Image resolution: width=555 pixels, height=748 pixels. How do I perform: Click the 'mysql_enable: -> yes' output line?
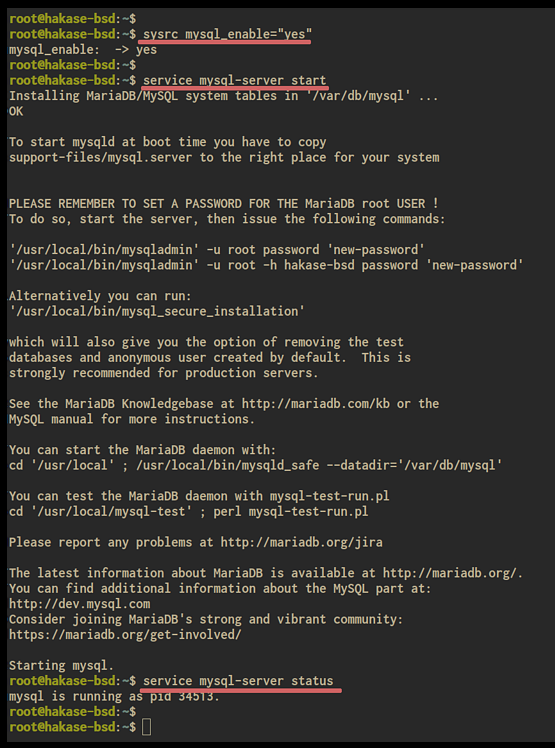(83, 50)
